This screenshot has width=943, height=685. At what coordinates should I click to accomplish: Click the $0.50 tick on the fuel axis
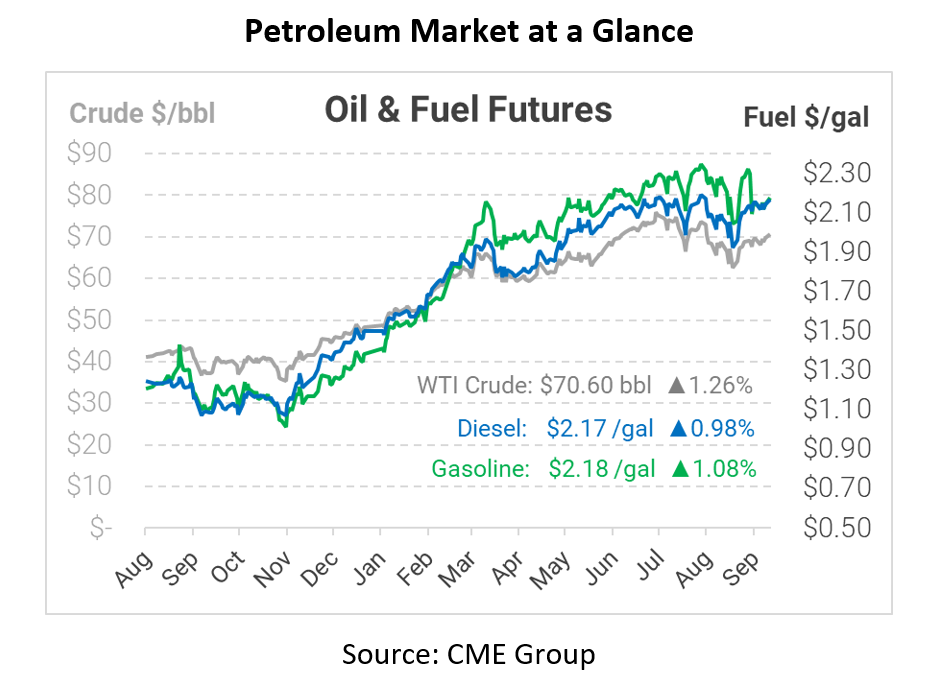tap(837, 527)
